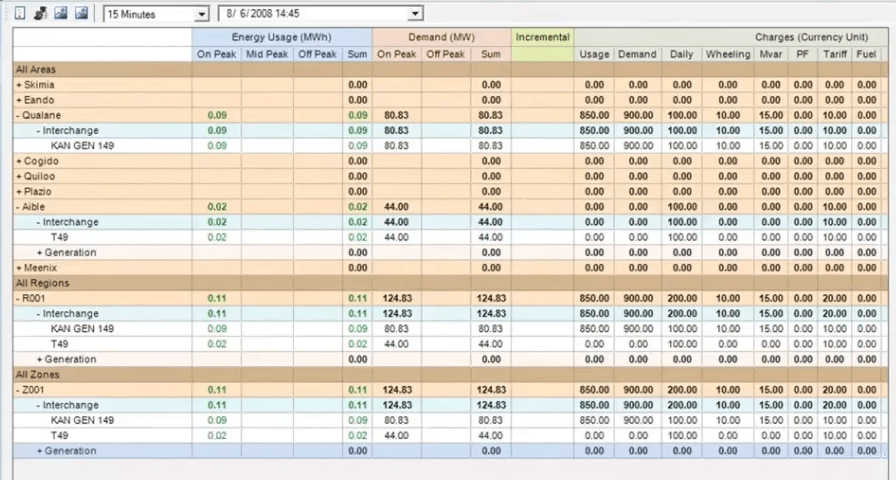
Task: Select the Demand (MW) header
Action: [x=441, y=37]
